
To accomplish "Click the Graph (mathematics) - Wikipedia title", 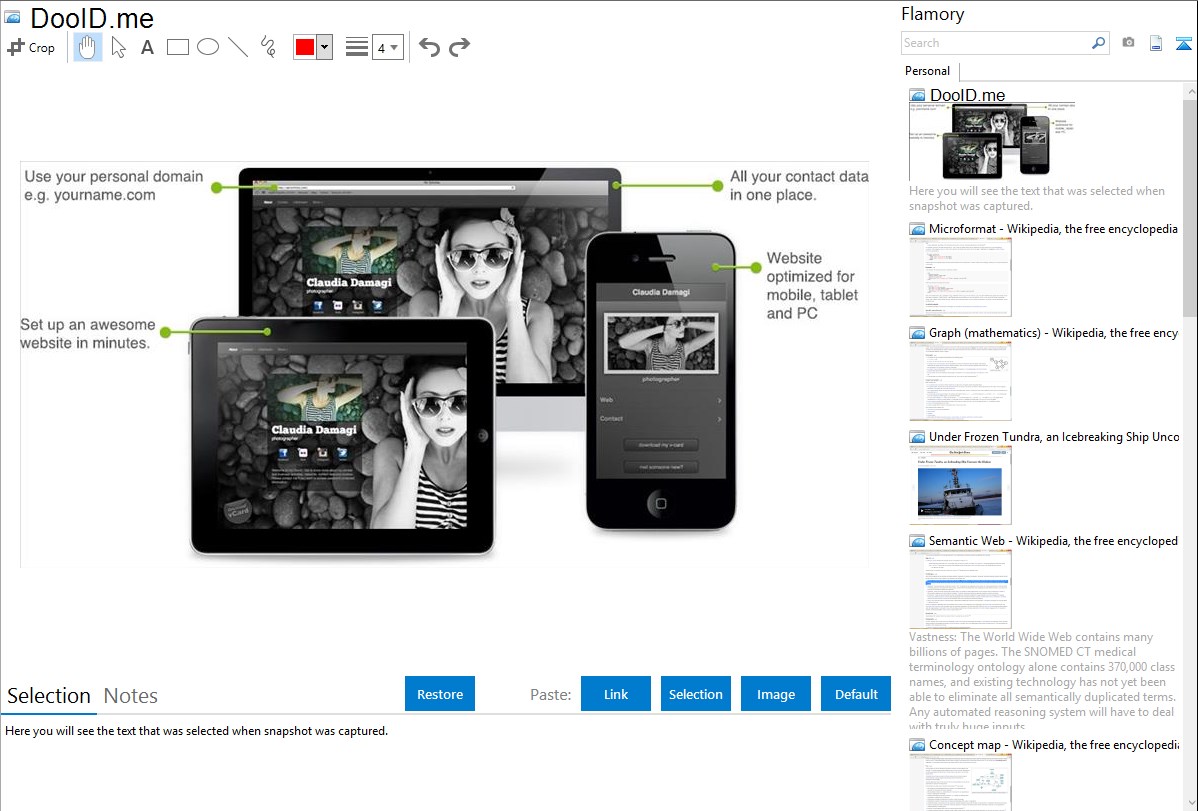I will coord(1053,333).
